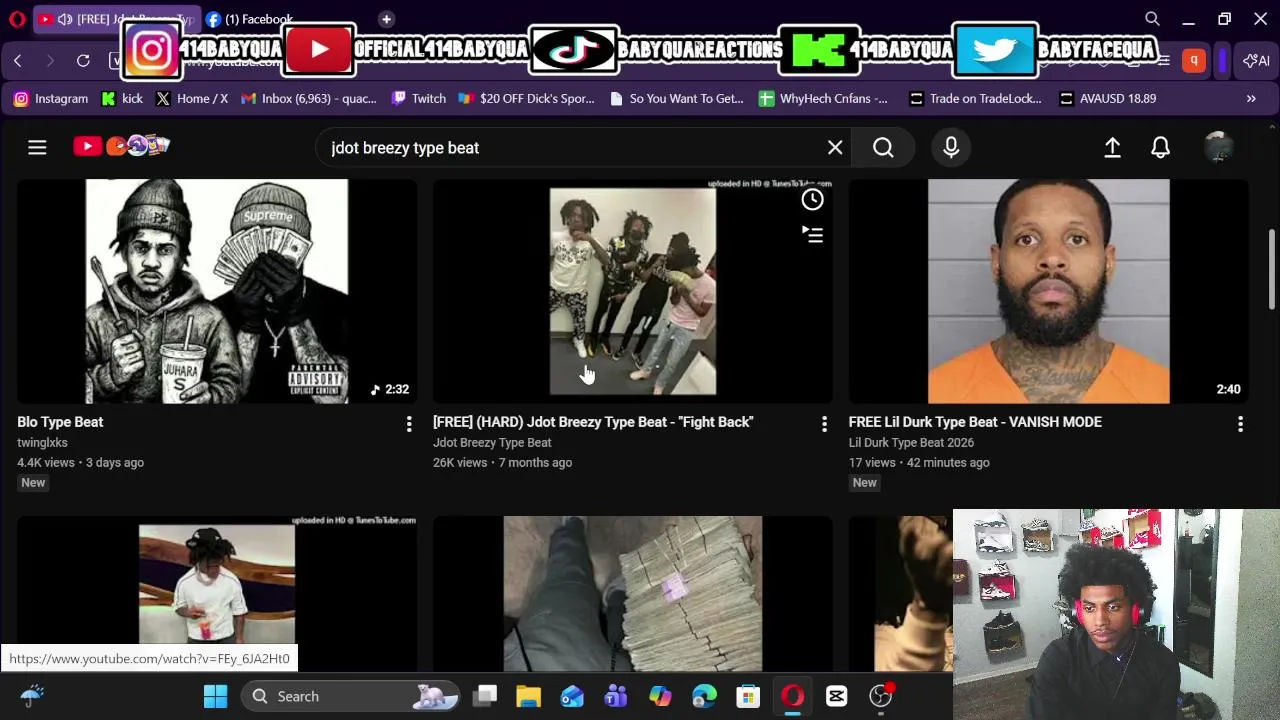Play the Blo Type Beat thumbnail
The width and height of the screenshot is (1280, 720).
217,292
